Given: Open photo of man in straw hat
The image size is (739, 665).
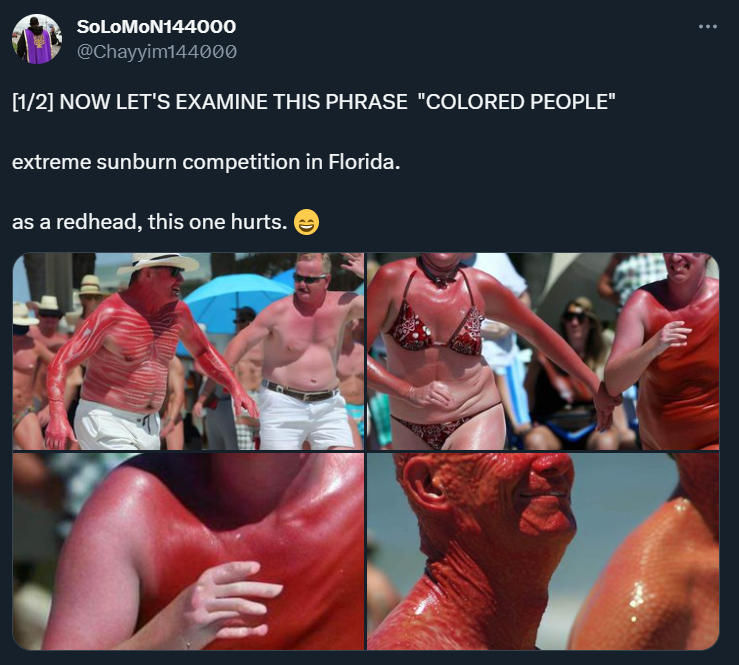Looking at the screenshot, I should (188, 351).
